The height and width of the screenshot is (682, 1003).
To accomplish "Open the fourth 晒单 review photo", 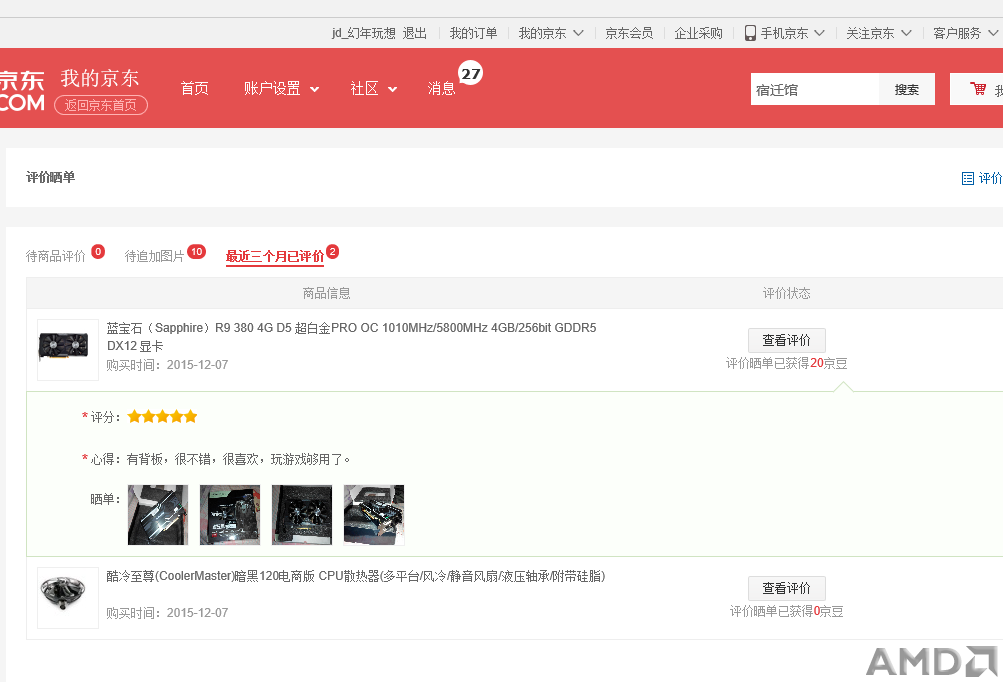I will pos(374,515).
